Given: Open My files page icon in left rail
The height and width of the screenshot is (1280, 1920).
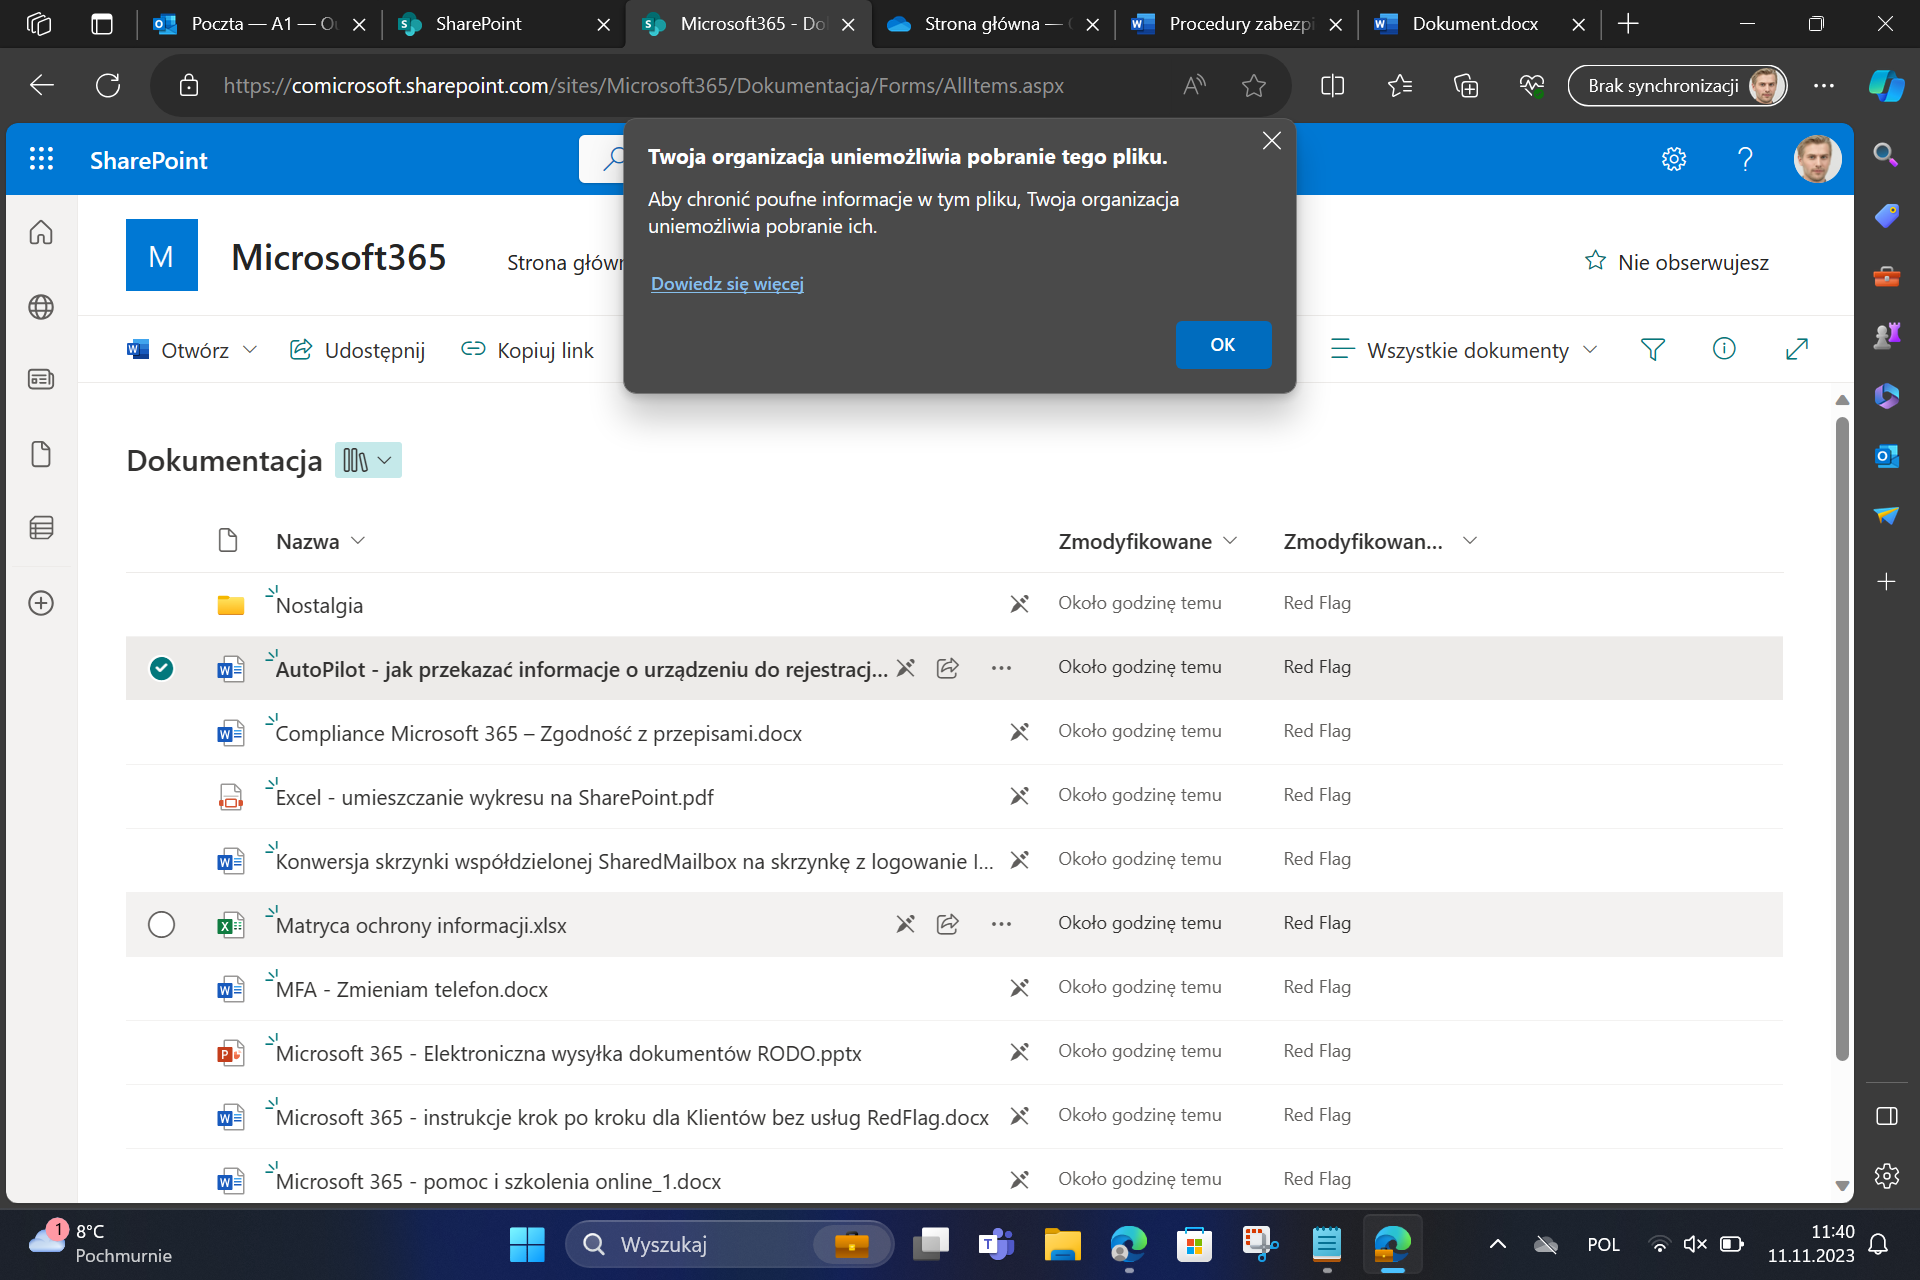Looking at the screenshot, I should point(41,454).
